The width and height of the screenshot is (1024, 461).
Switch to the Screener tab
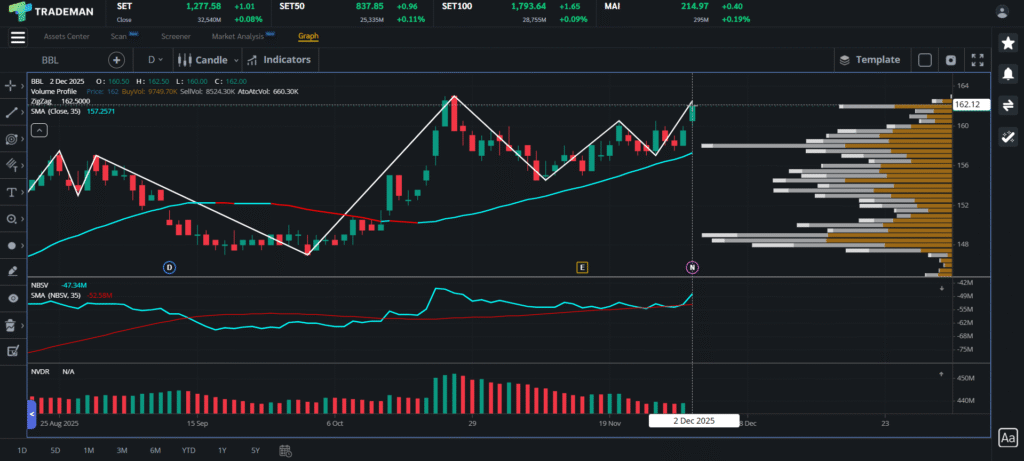pyautogui.click(x=175, y=36)
